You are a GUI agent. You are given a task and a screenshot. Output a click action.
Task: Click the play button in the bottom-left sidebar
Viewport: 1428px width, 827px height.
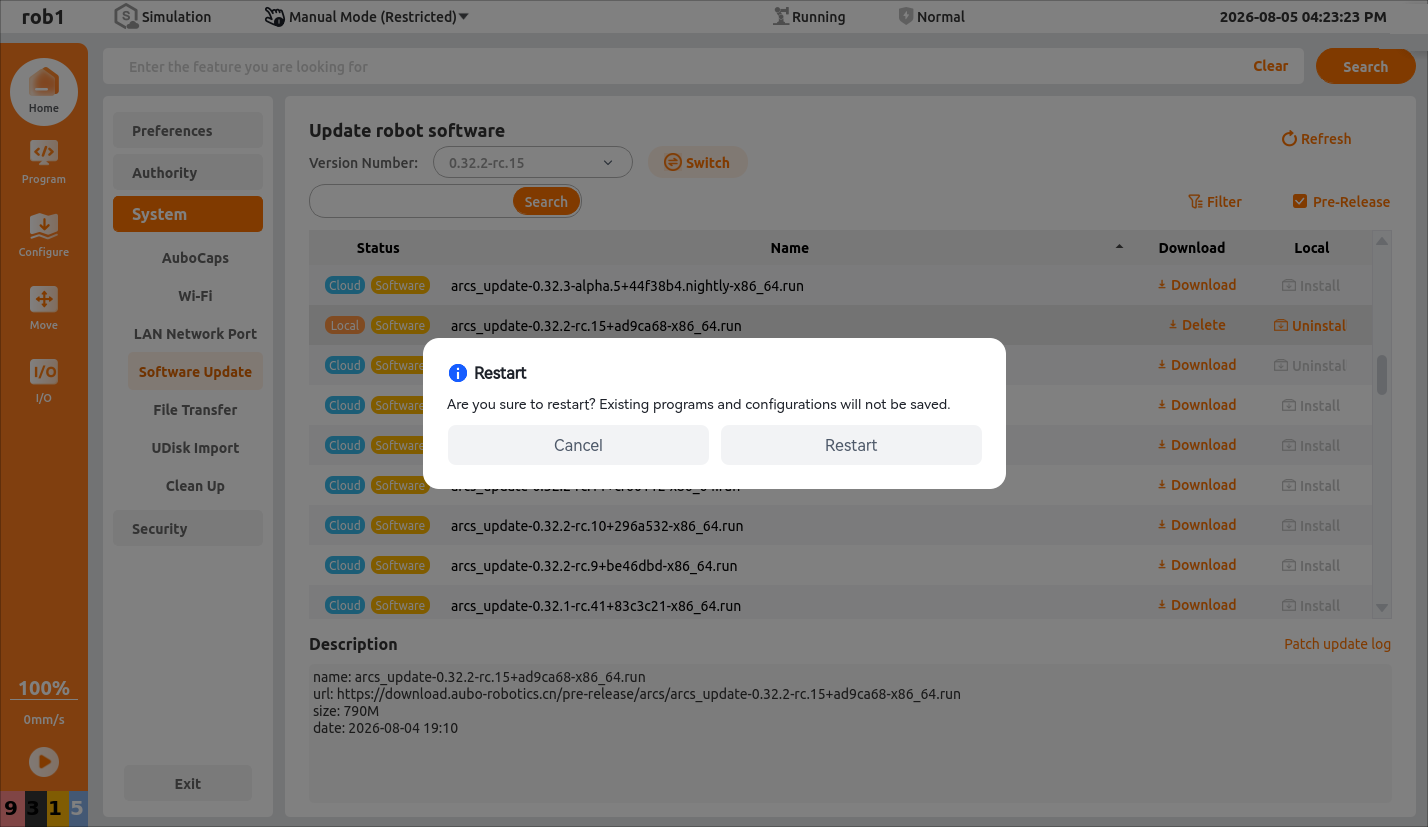pos(43,761)
